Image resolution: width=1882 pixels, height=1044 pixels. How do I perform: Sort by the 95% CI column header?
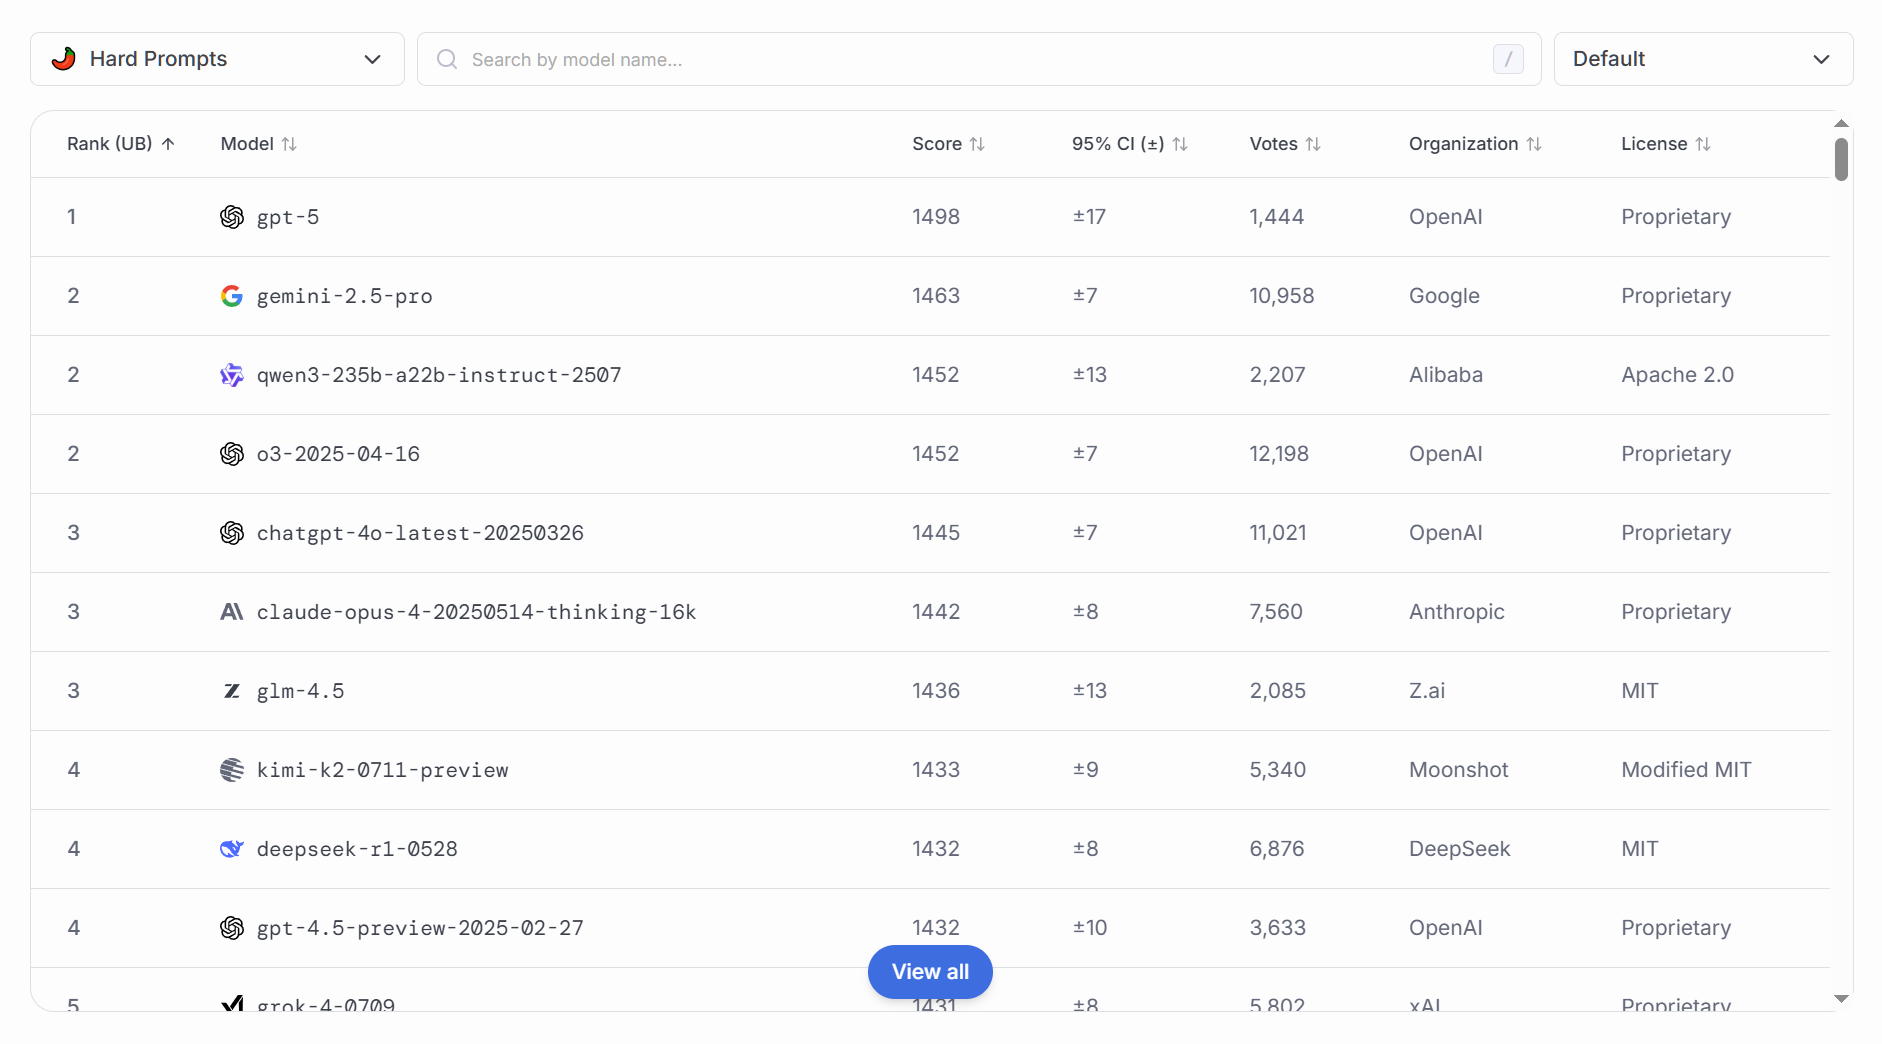click(x=1130, y=144)
